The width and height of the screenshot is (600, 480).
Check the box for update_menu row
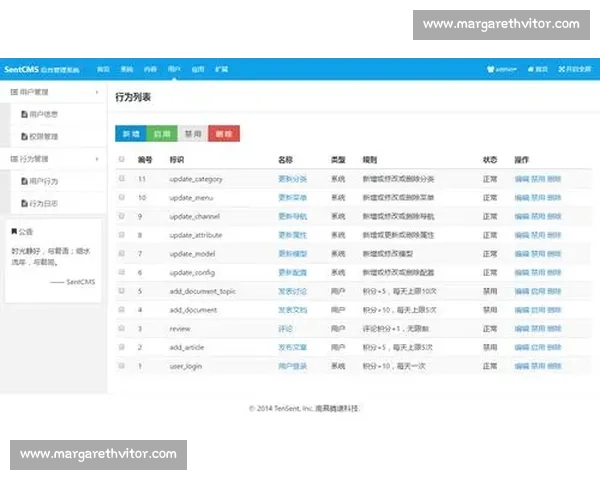(x=122, y=197)
